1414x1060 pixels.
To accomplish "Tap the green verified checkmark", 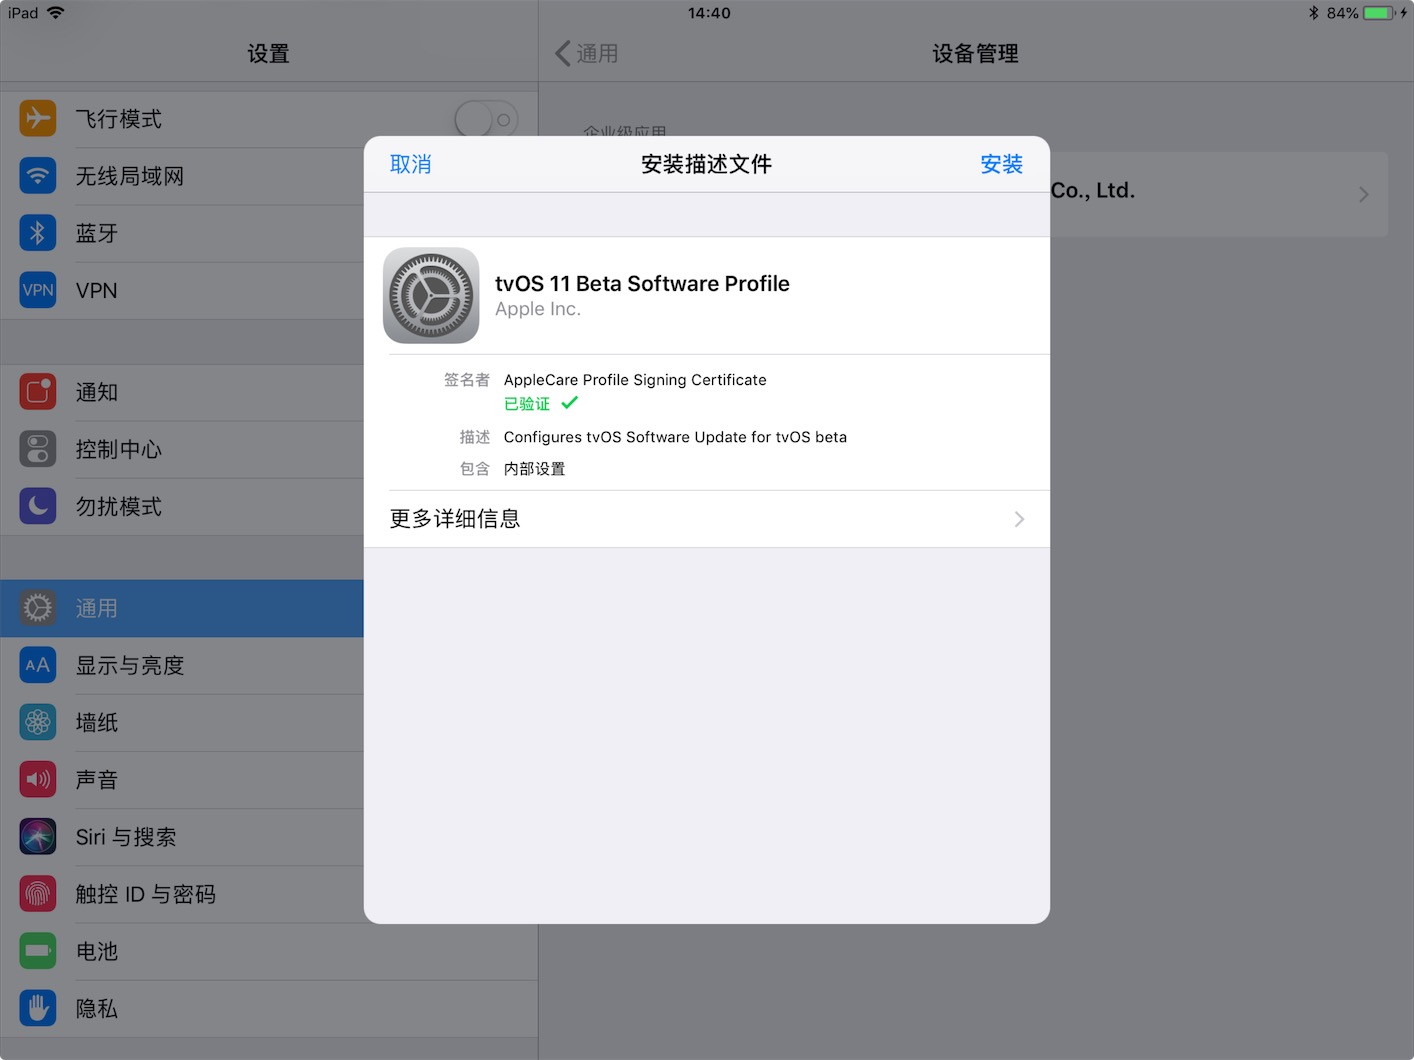I will tap(569, 403).
